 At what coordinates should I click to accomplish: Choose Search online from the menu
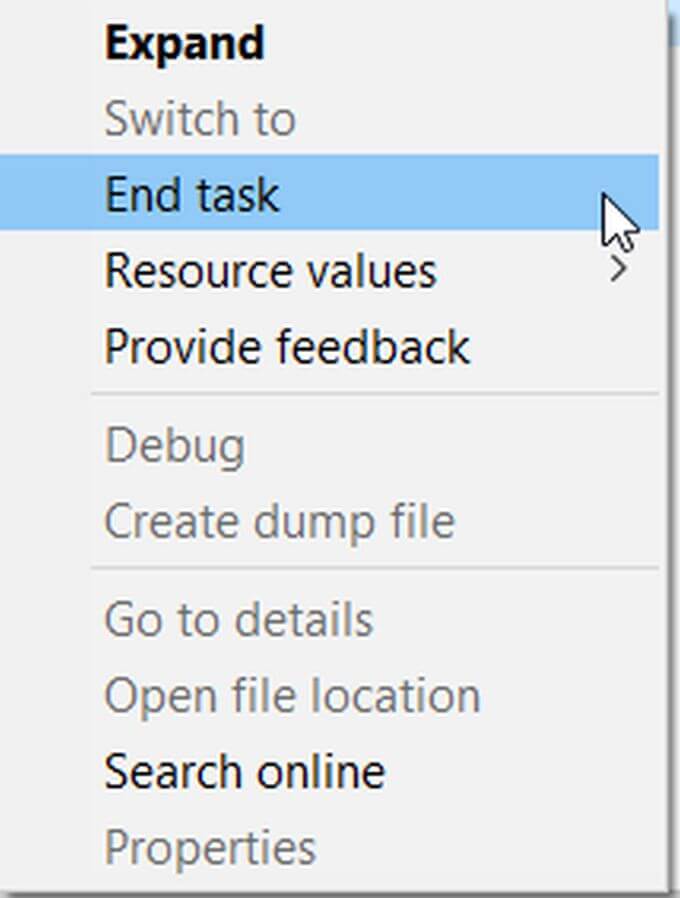(245, 772)
